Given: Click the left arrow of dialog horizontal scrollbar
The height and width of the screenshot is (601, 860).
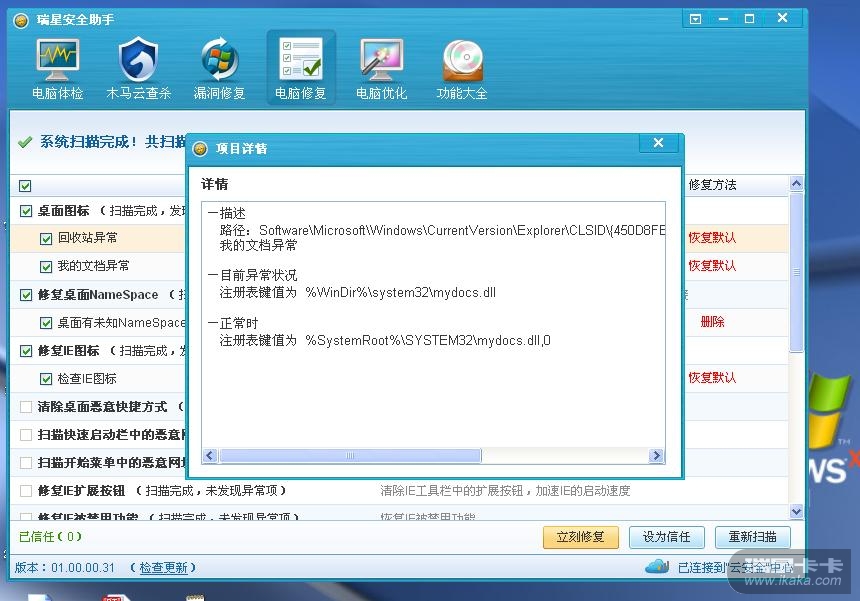Looking at the screenshot, I should coord(210,456).
